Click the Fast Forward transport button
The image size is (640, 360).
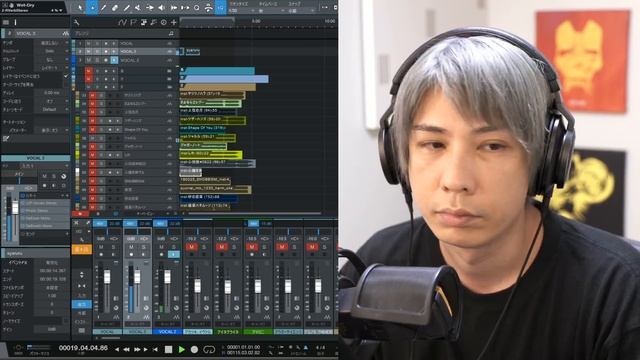pos(137,349)
